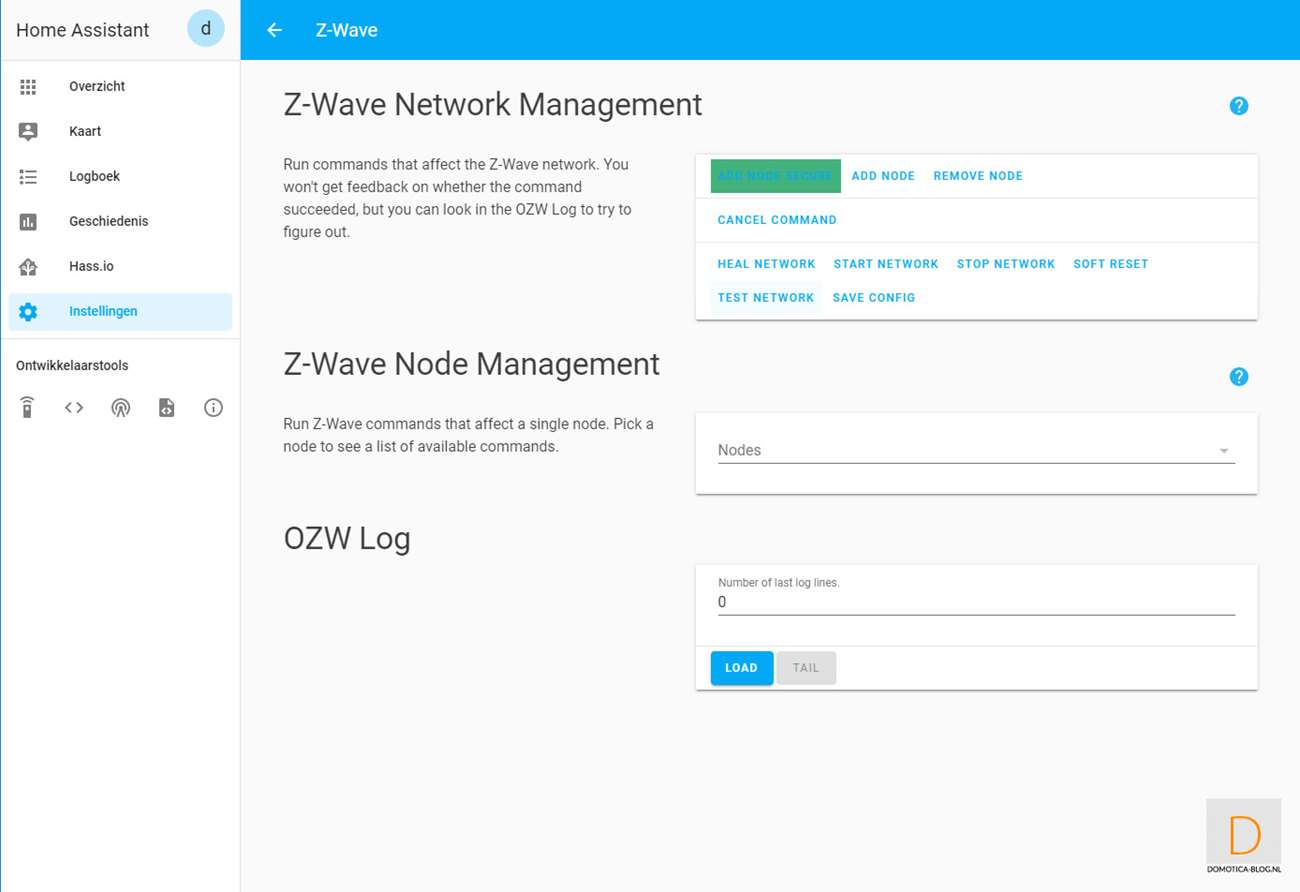
Task: Load the OZW log
Action: (742, 668)
